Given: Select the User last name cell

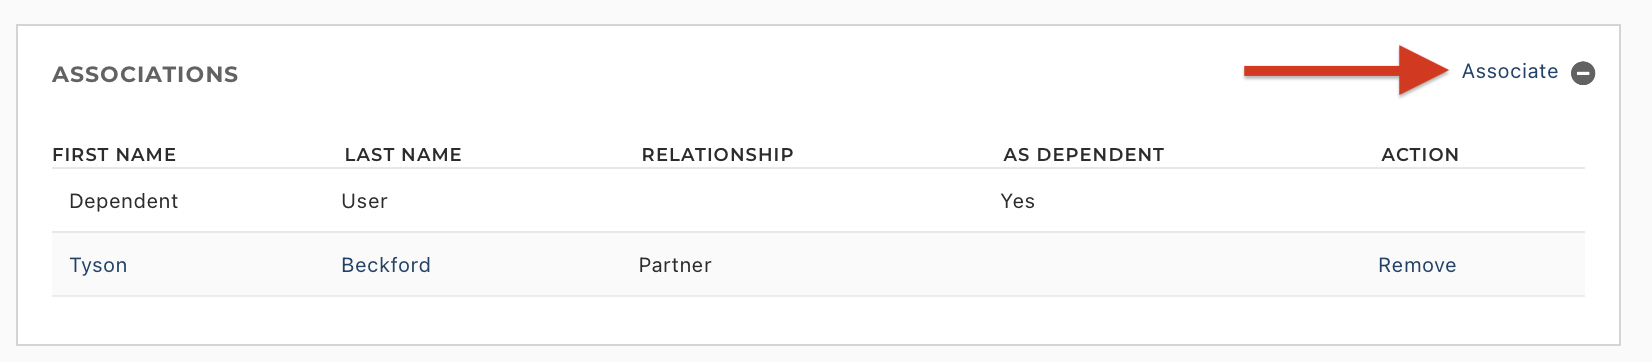Looking at the screenshot, I should point(364,201).
